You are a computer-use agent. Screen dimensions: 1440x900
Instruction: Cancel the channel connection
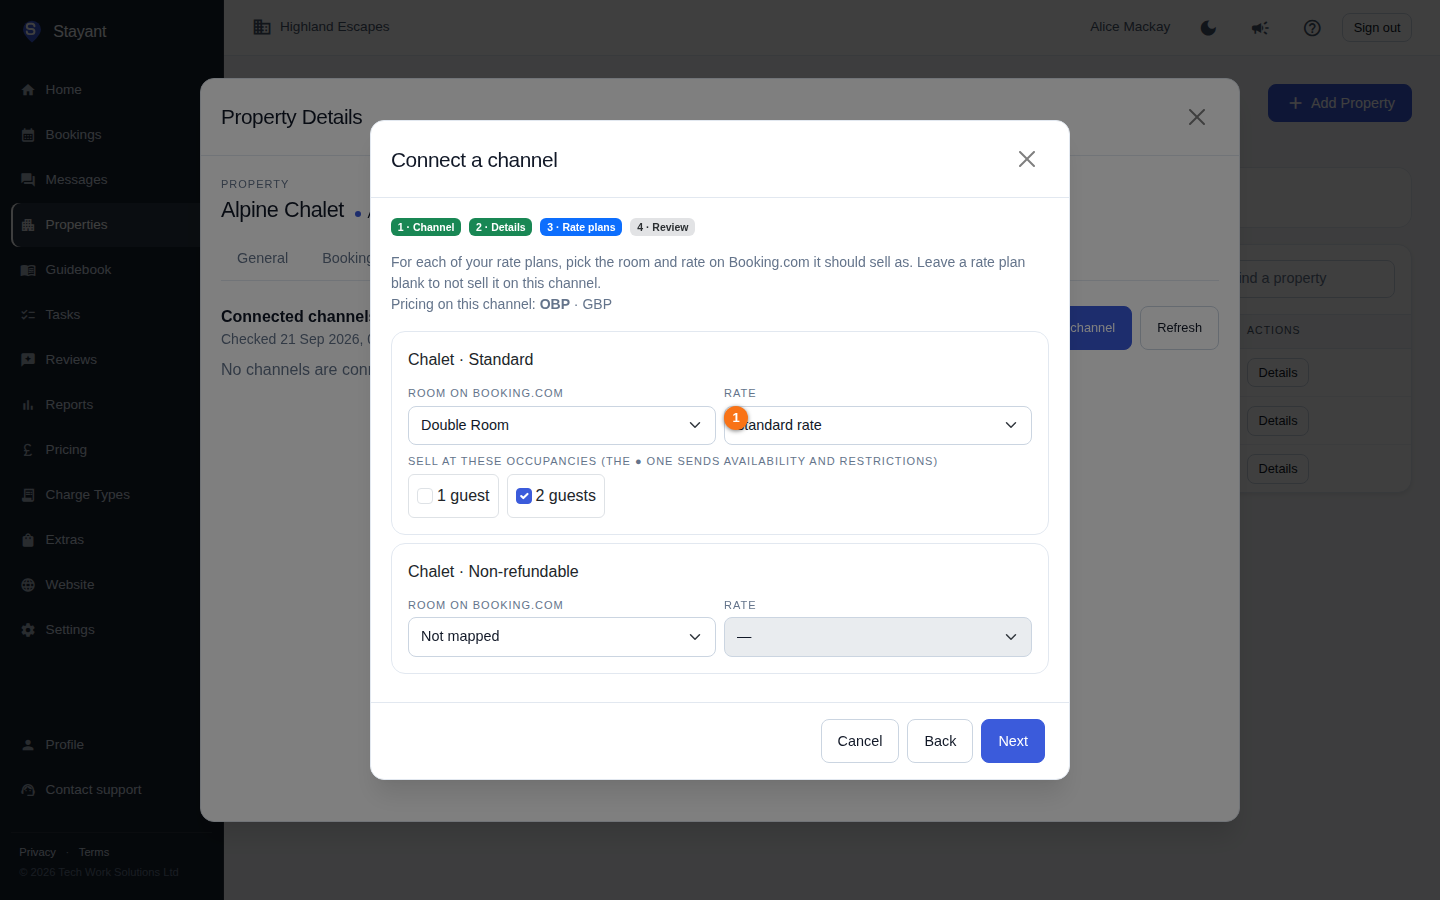(860, 741)
